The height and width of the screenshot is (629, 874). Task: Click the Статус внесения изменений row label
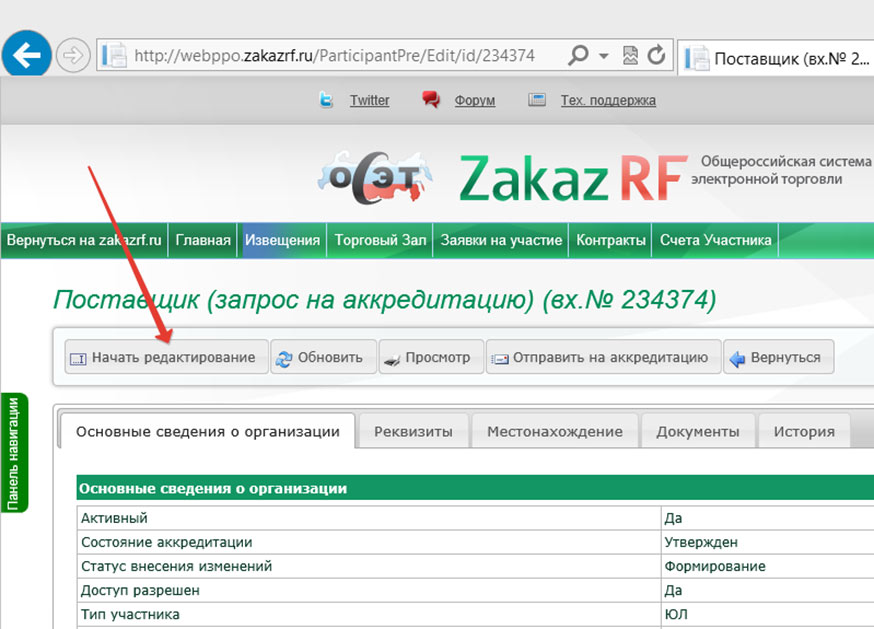[x=177, y=566]
